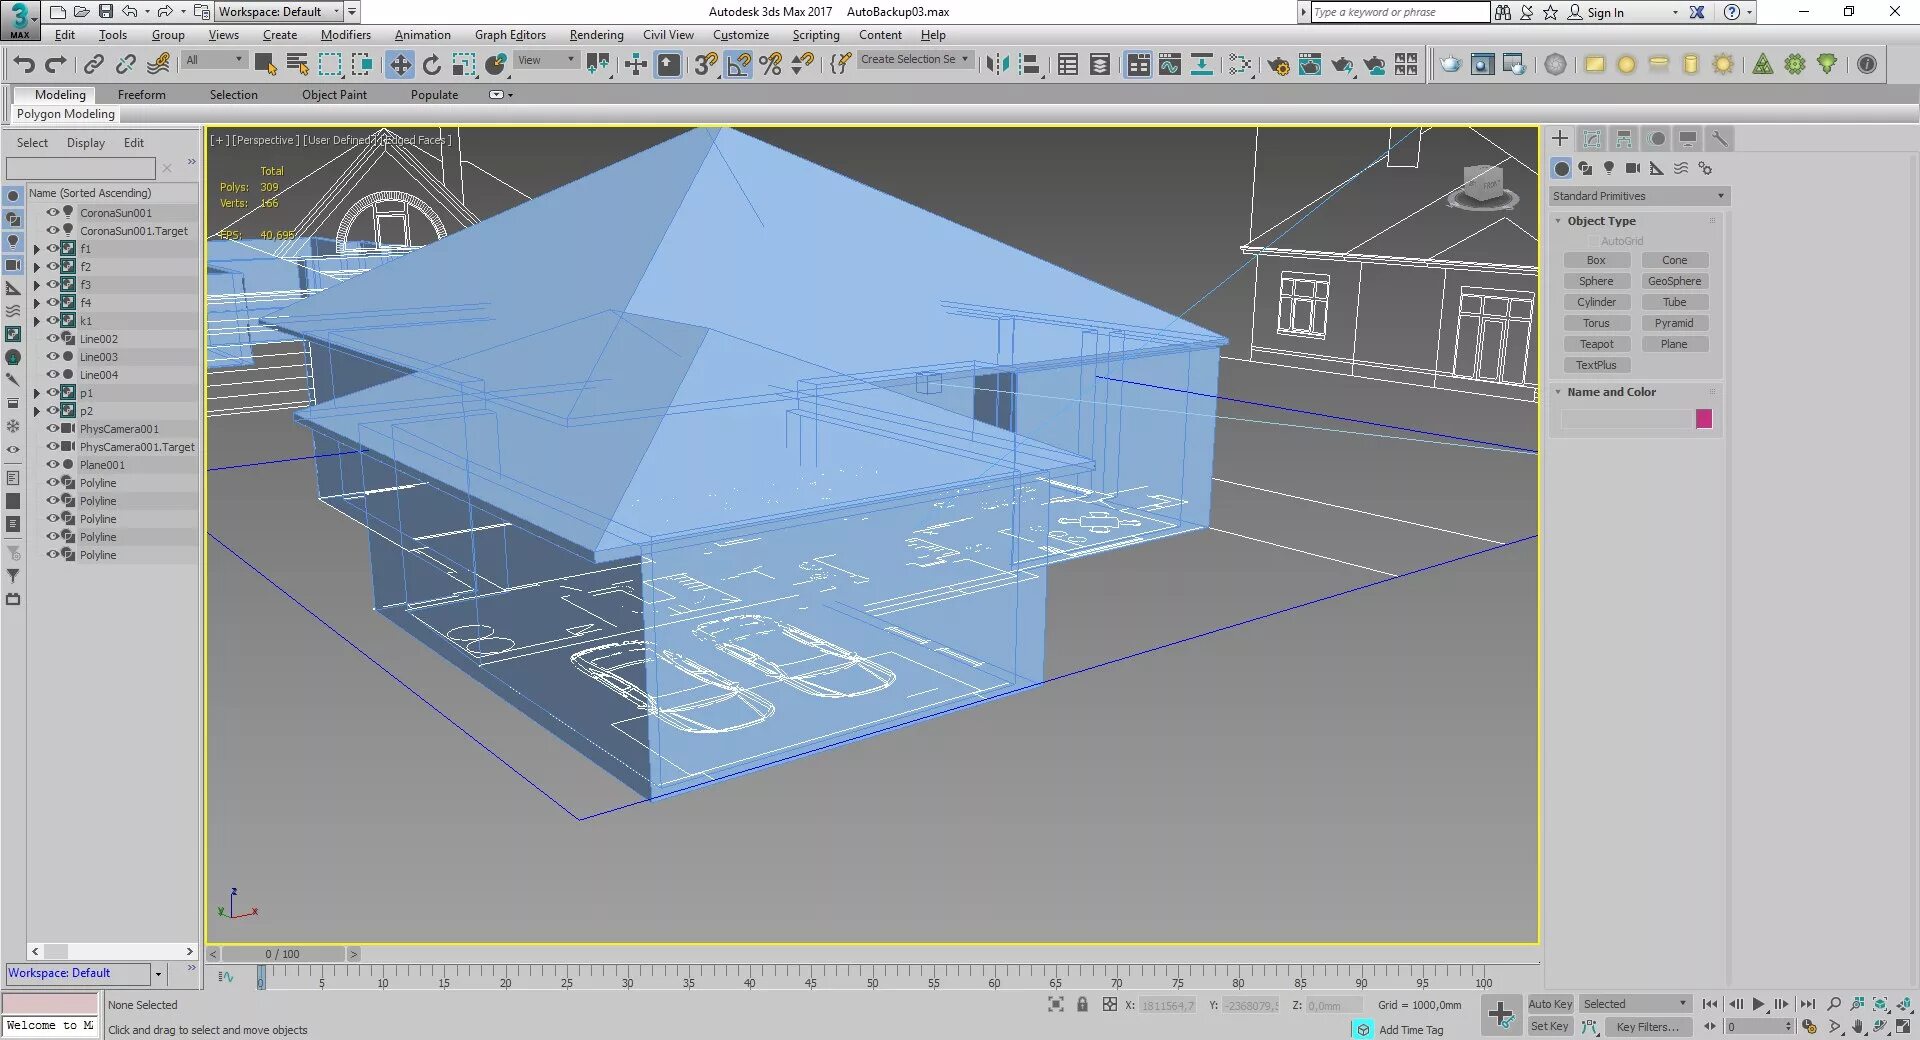Choose the Select Object tool
1920x1040 pixels.
tap(265, 65)
